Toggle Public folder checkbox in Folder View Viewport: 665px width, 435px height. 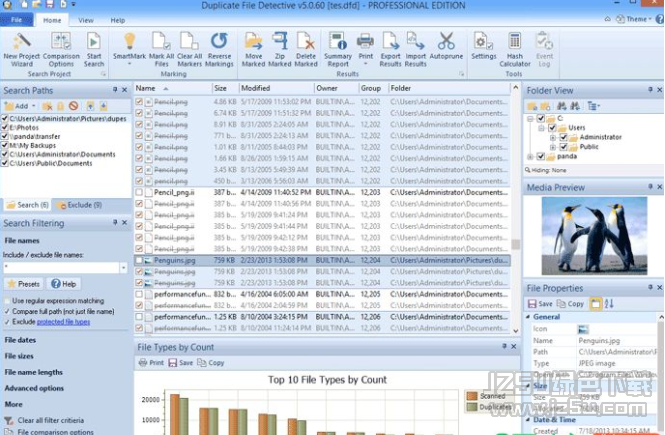[x=563, y=147]
